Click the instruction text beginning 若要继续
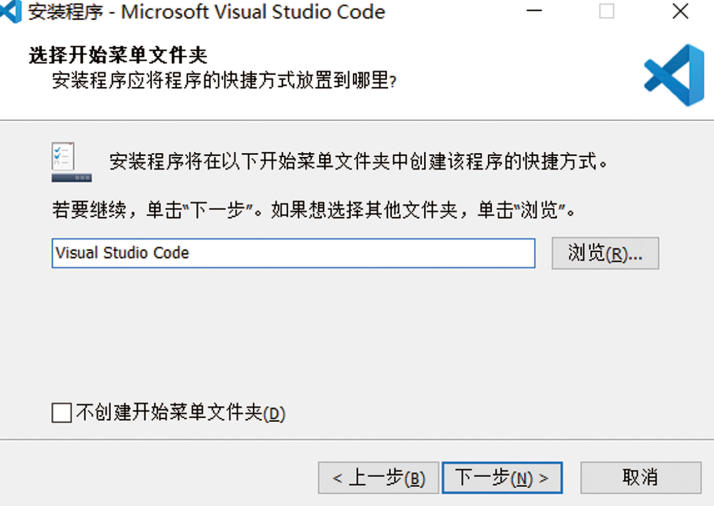This screenshot has height=506, width=714. [314, 210]
